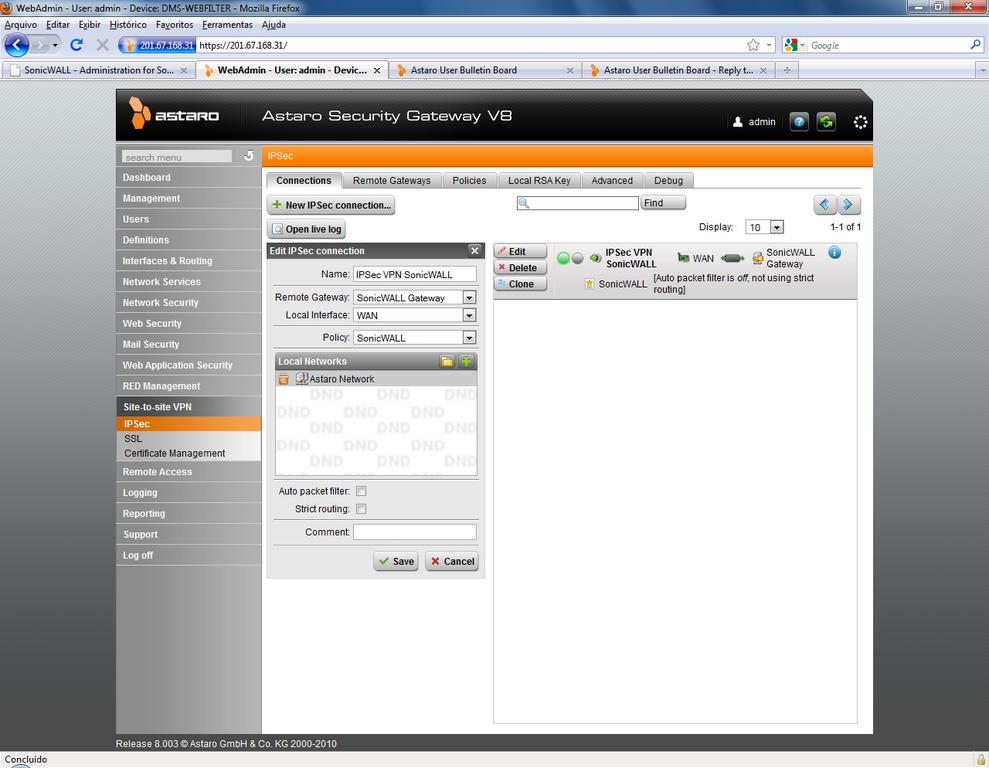This screenshot has width=989, height=768.
Task: Click New IPSec connection button
Action: tap(331, 205)
